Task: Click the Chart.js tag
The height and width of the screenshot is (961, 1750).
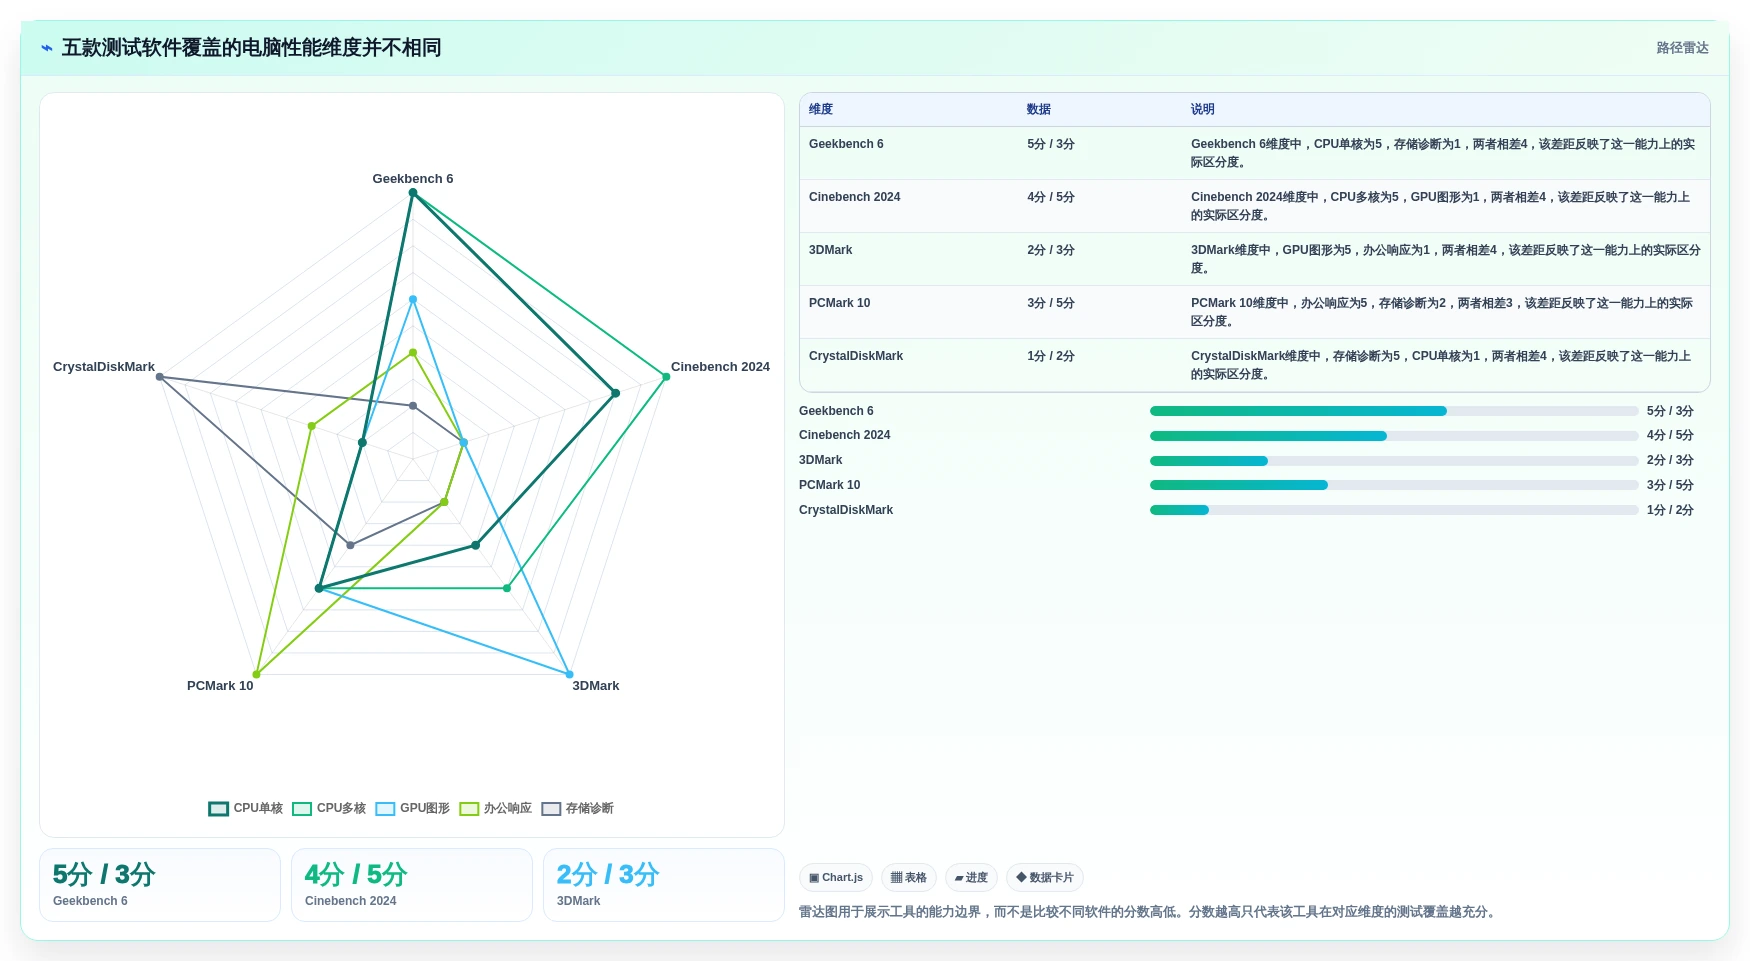Action: tap(836, 878)
